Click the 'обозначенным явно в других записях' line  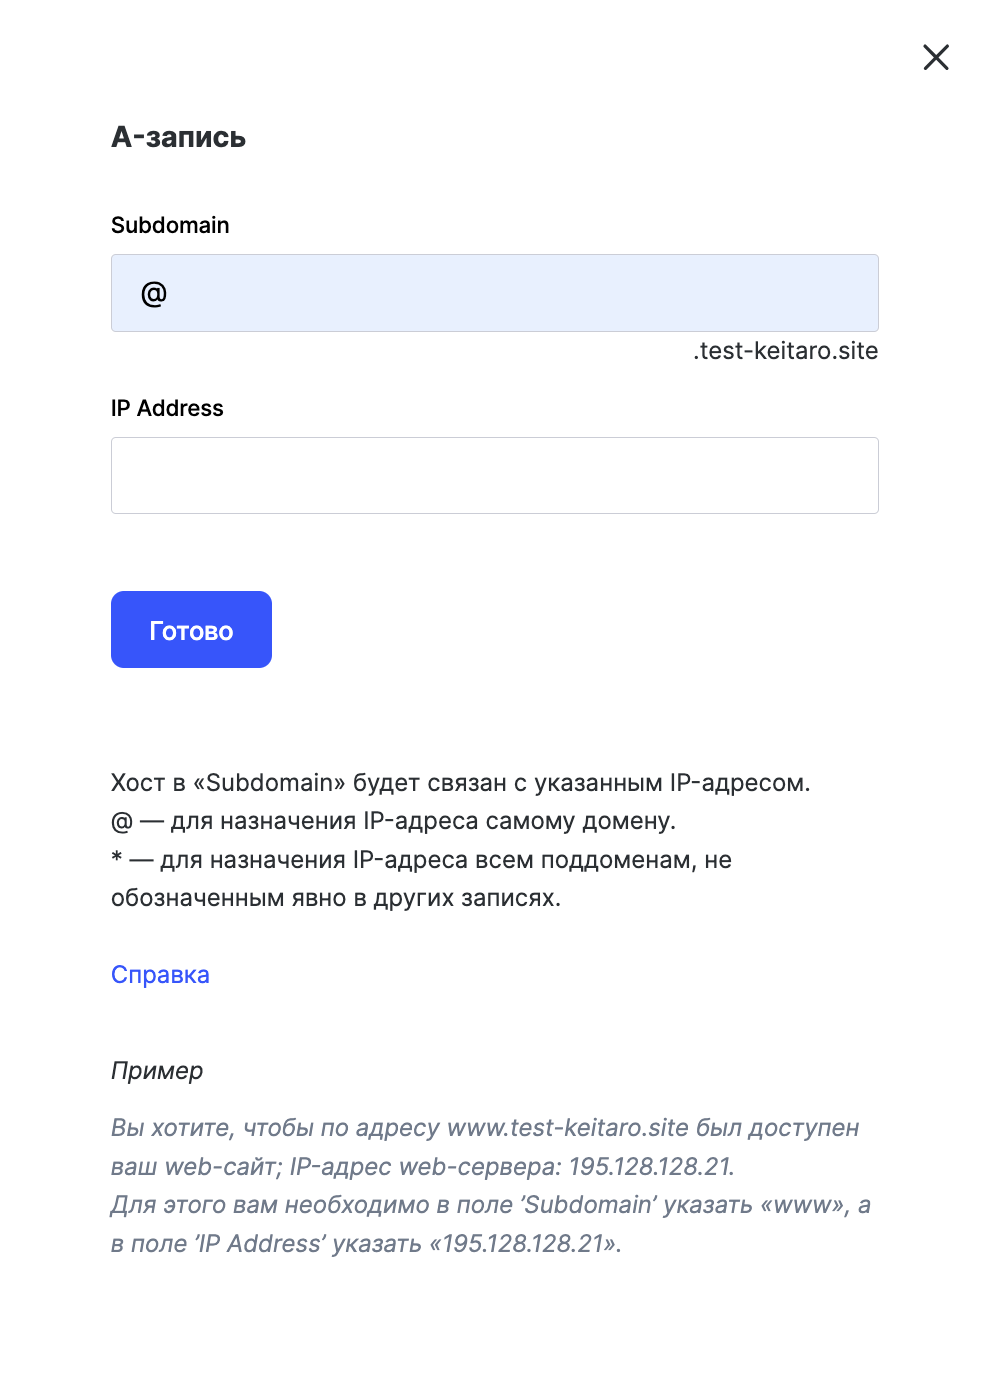(336, 898)
